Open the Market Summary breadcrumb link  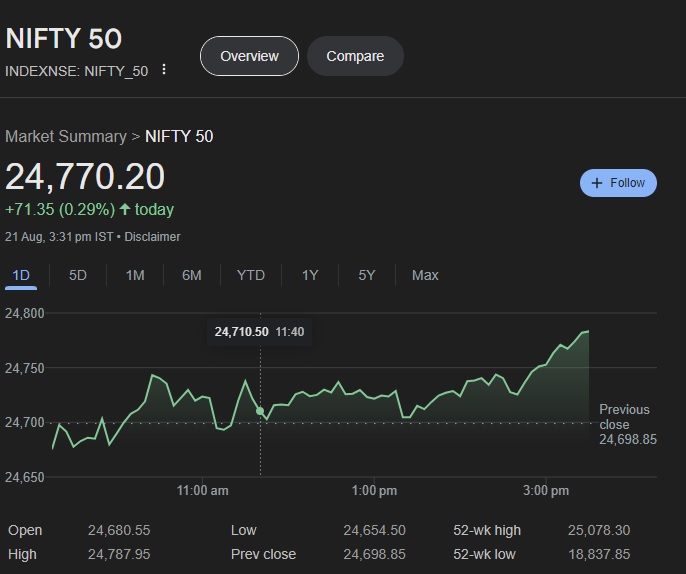[66, 136]
